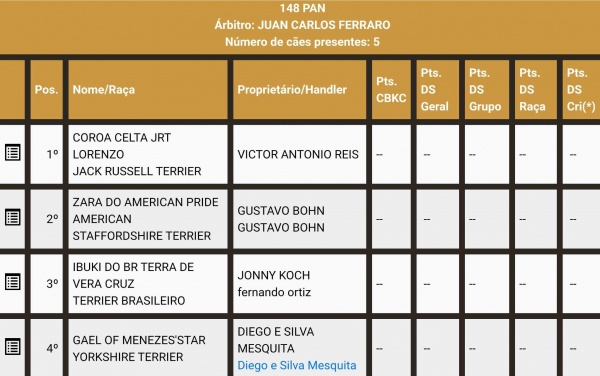Follow the Diego e Silva Mesquita handler link
The width and height of the screenshot is (600, 376).
(x=297, y=365)
